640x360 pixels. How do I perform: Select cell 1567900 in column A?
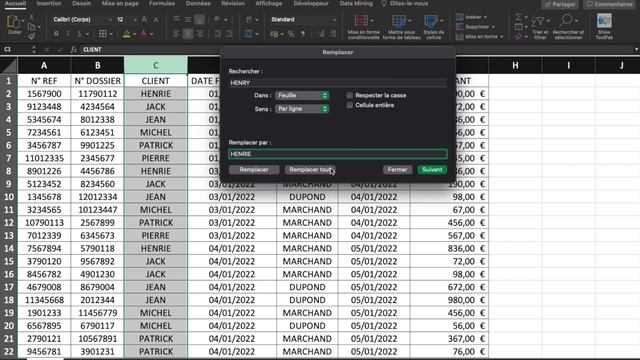pyautogui.click(x=44, y=94)
